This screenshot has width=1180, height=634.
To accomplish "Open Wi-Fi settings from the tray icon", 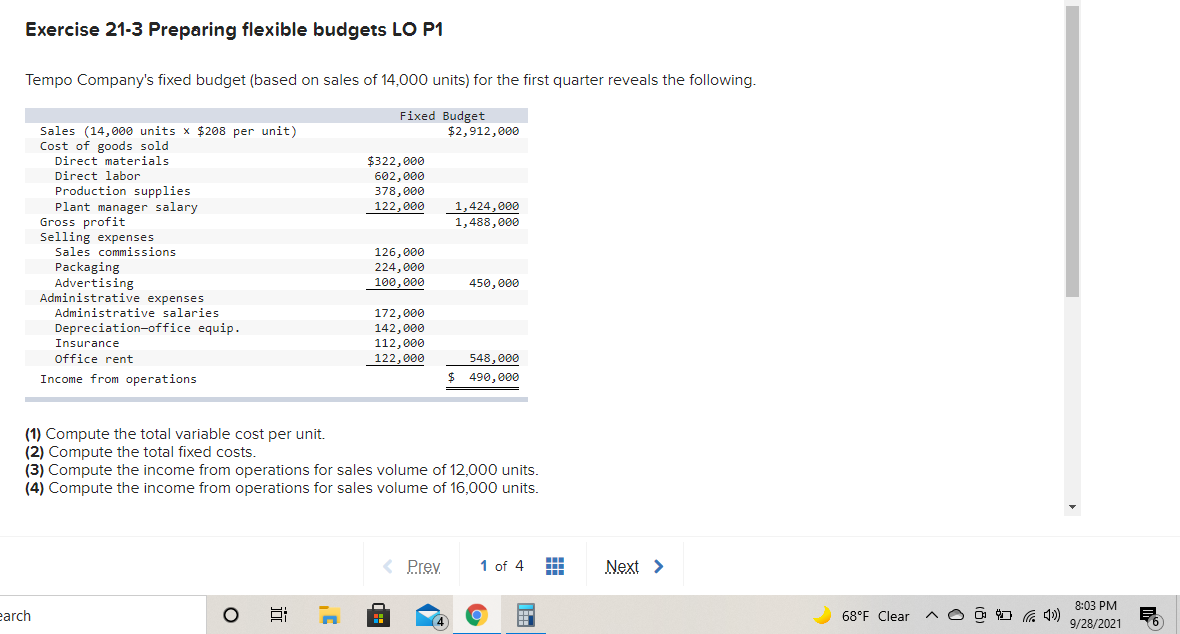I will pos(1031,617).
